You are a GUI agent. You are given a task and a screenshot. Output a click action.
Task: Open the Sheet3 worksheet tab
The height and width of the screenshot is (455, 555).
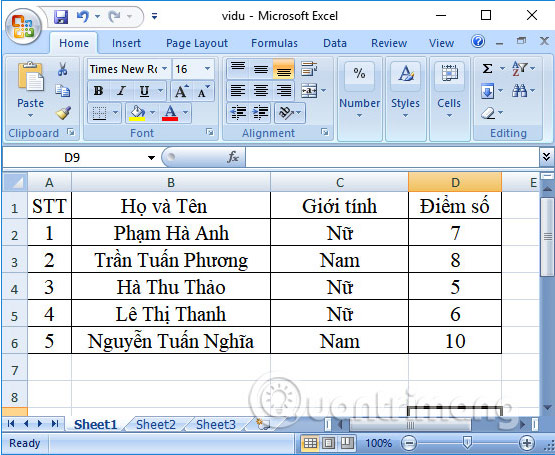[216, 424]
